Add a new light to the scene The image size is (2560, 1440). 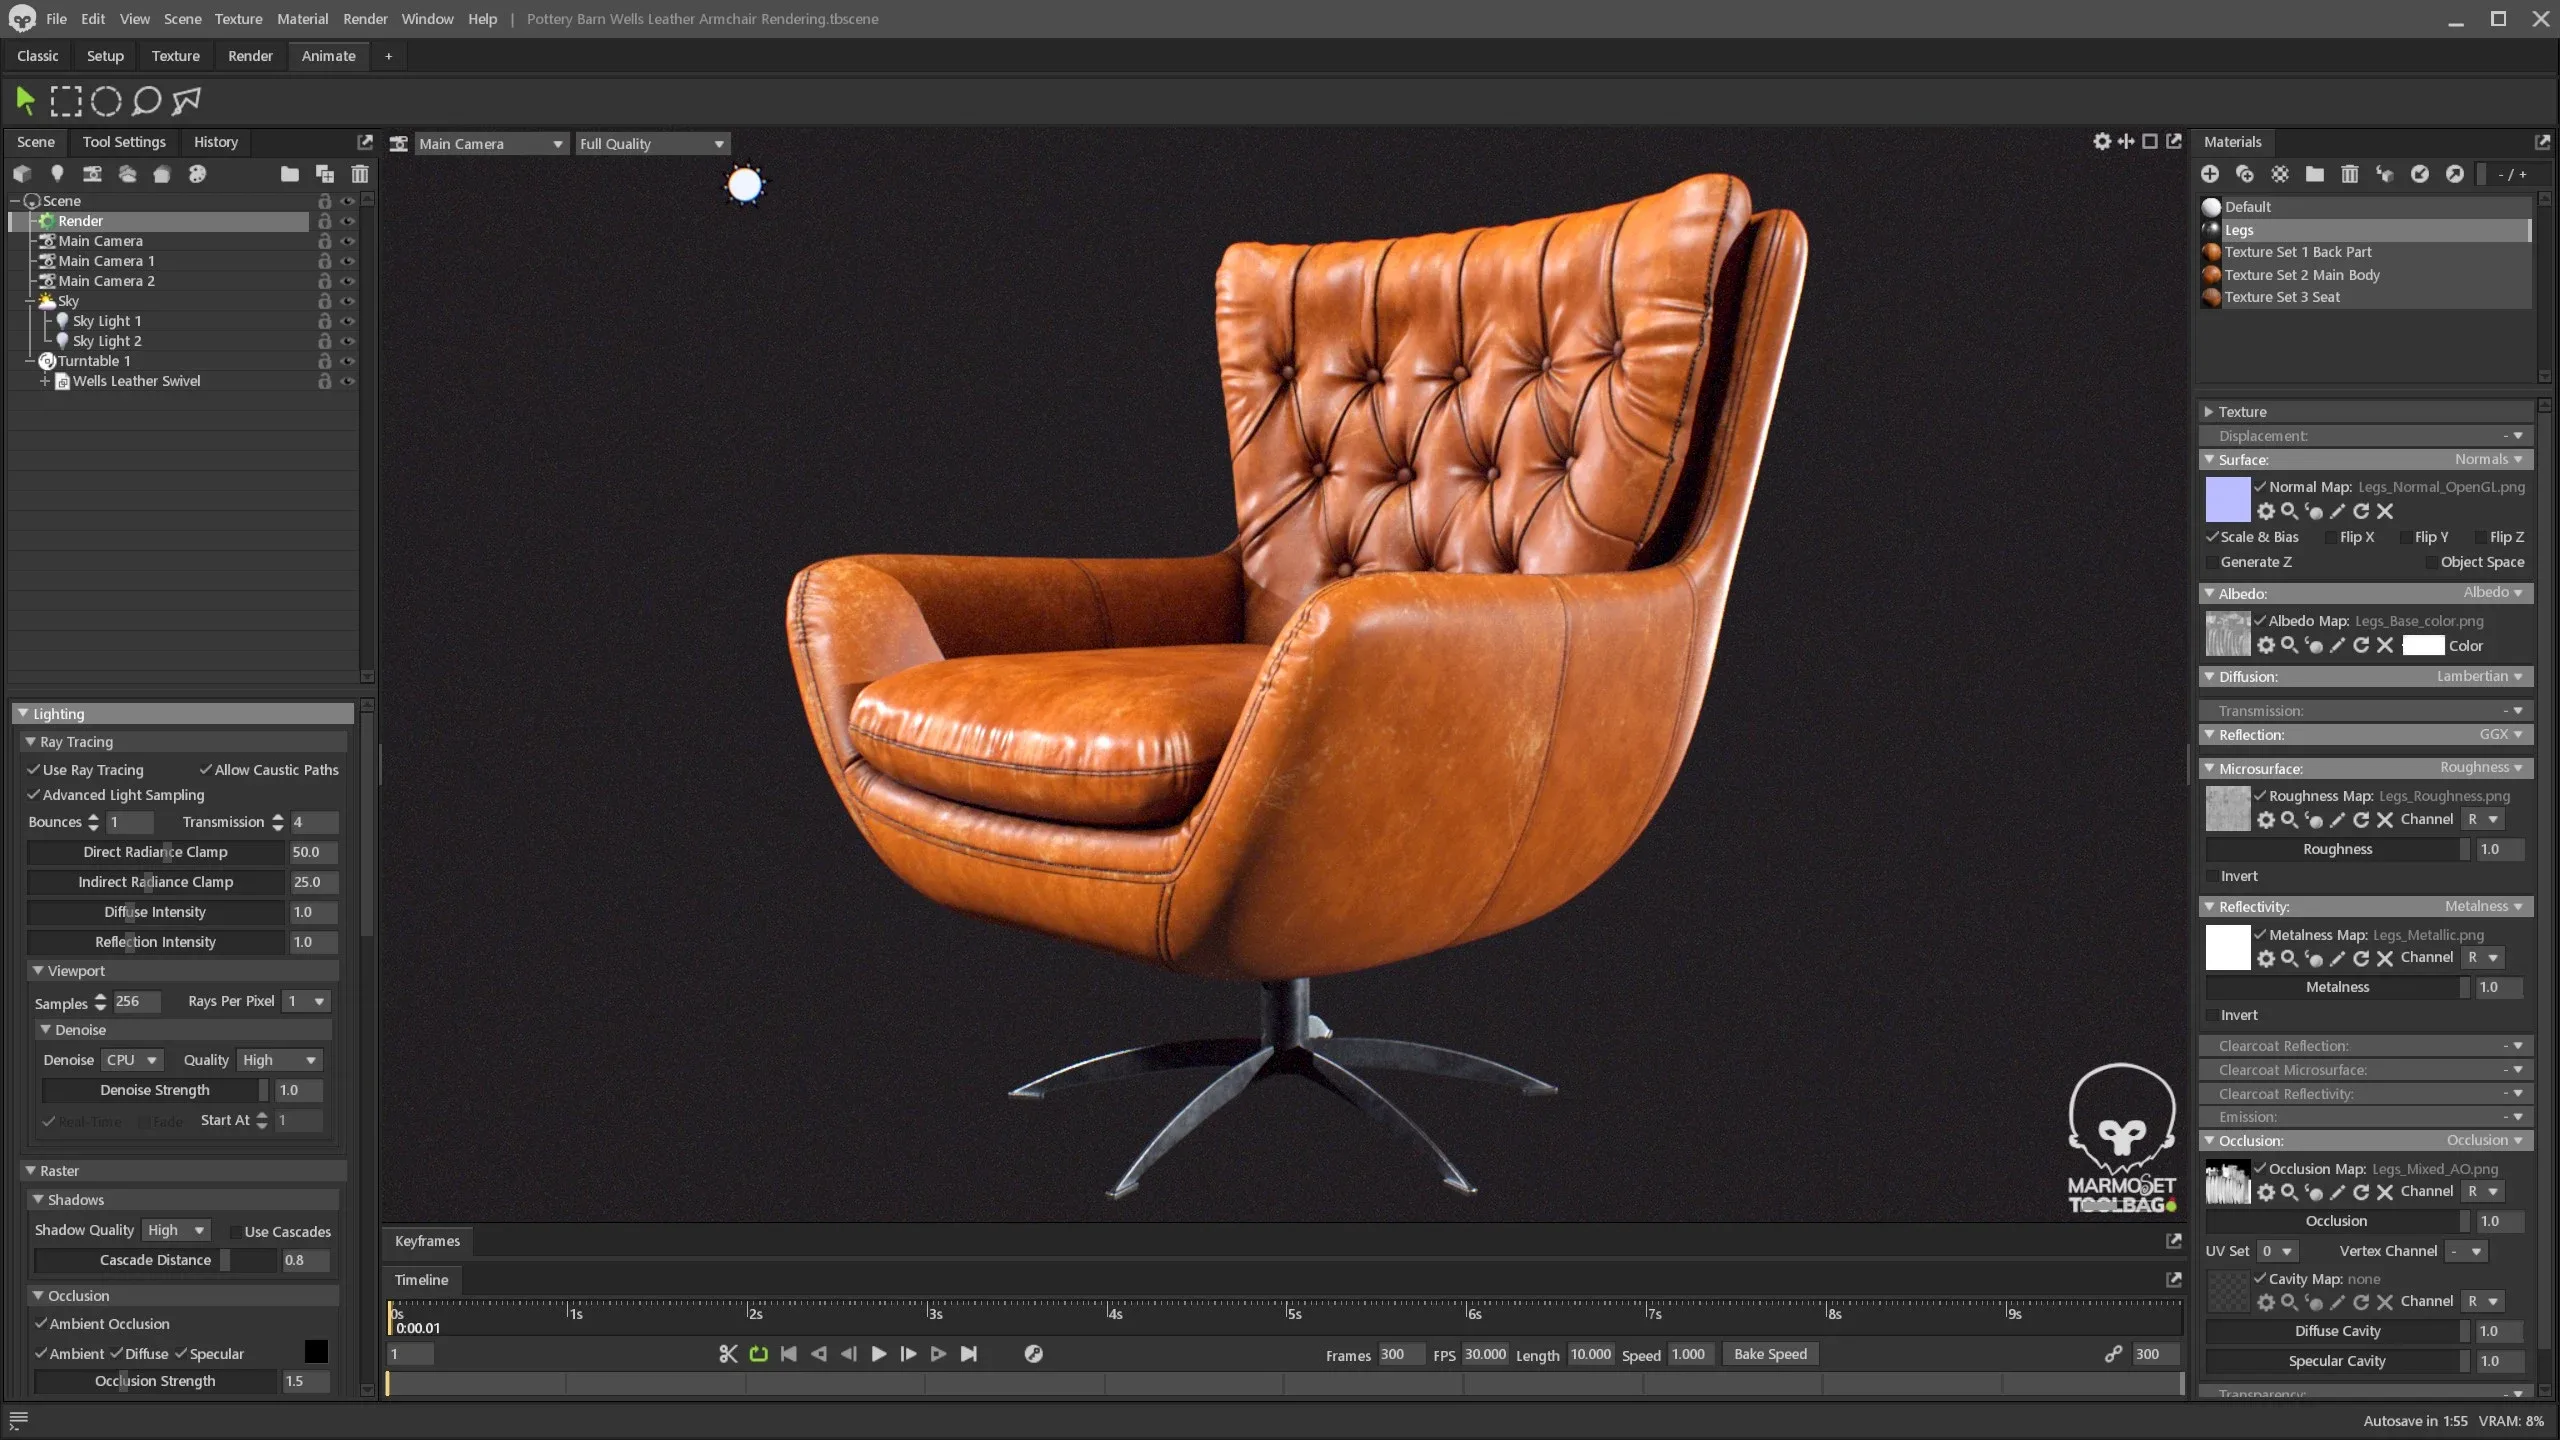[57, 173]
